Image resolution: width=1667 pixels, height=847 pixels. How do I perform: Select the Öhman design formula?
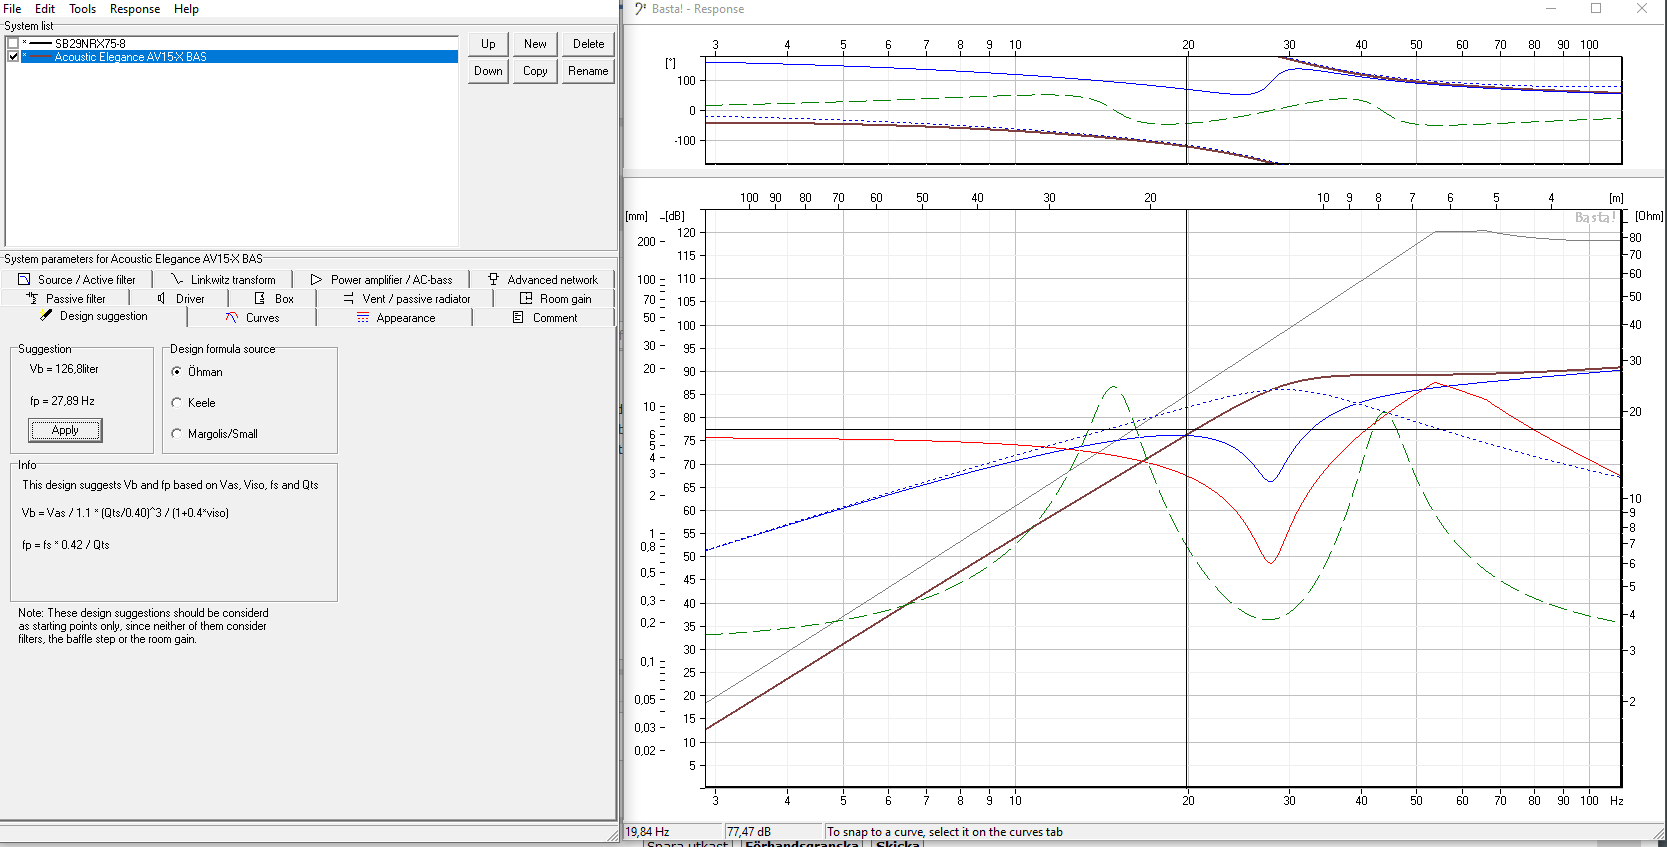click(177, 372)
